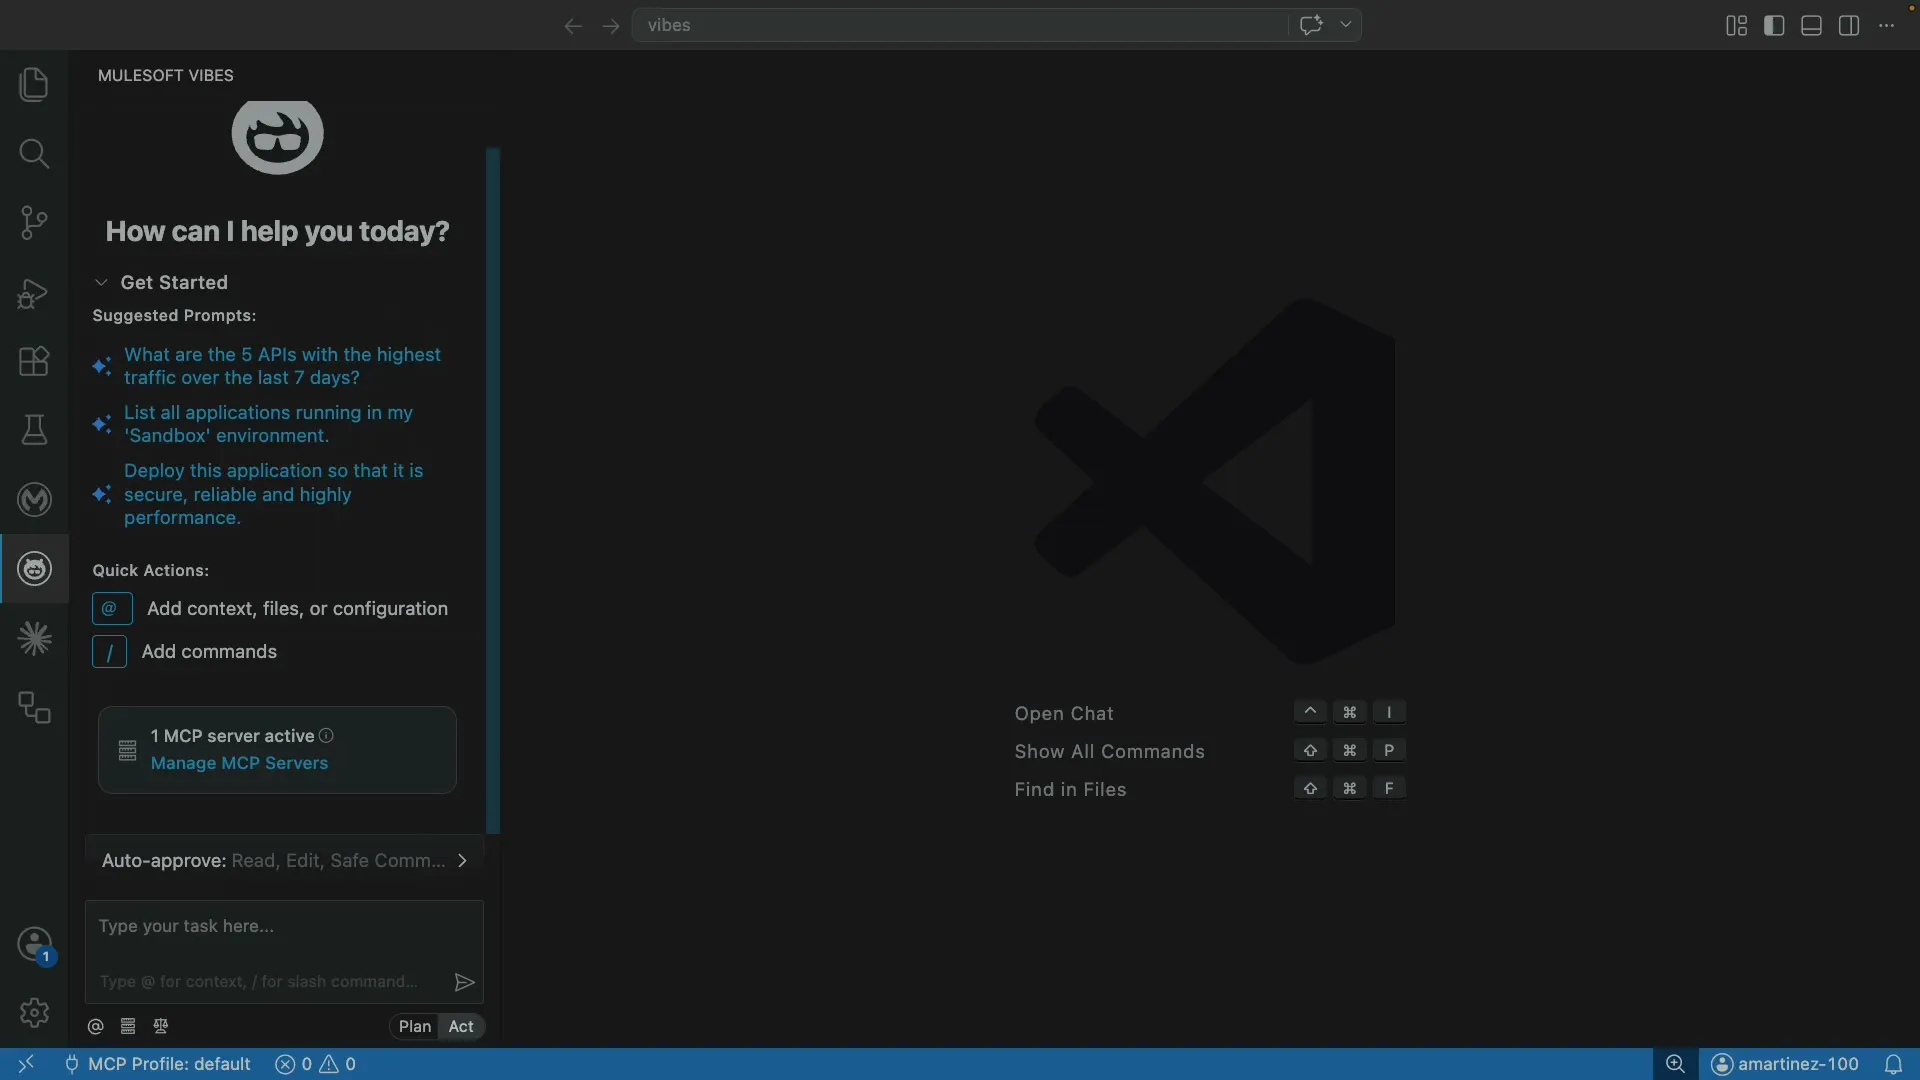Open the MuleSoft Anypoint view icon
This screenshot has width=1920, height=1080.
(x=34, y=499)
